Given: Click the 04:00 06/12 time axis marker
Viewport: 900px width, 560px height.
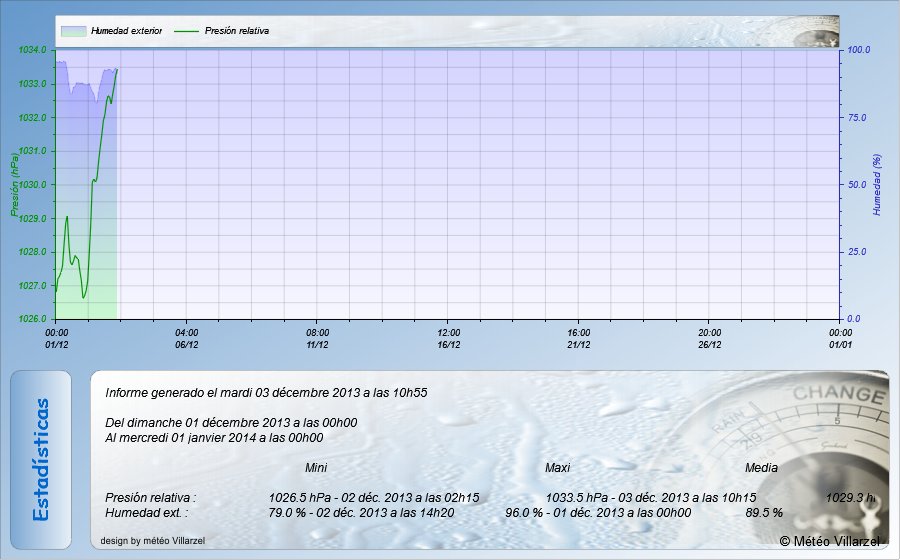Looking at the screenshot, I should point(187,338).
